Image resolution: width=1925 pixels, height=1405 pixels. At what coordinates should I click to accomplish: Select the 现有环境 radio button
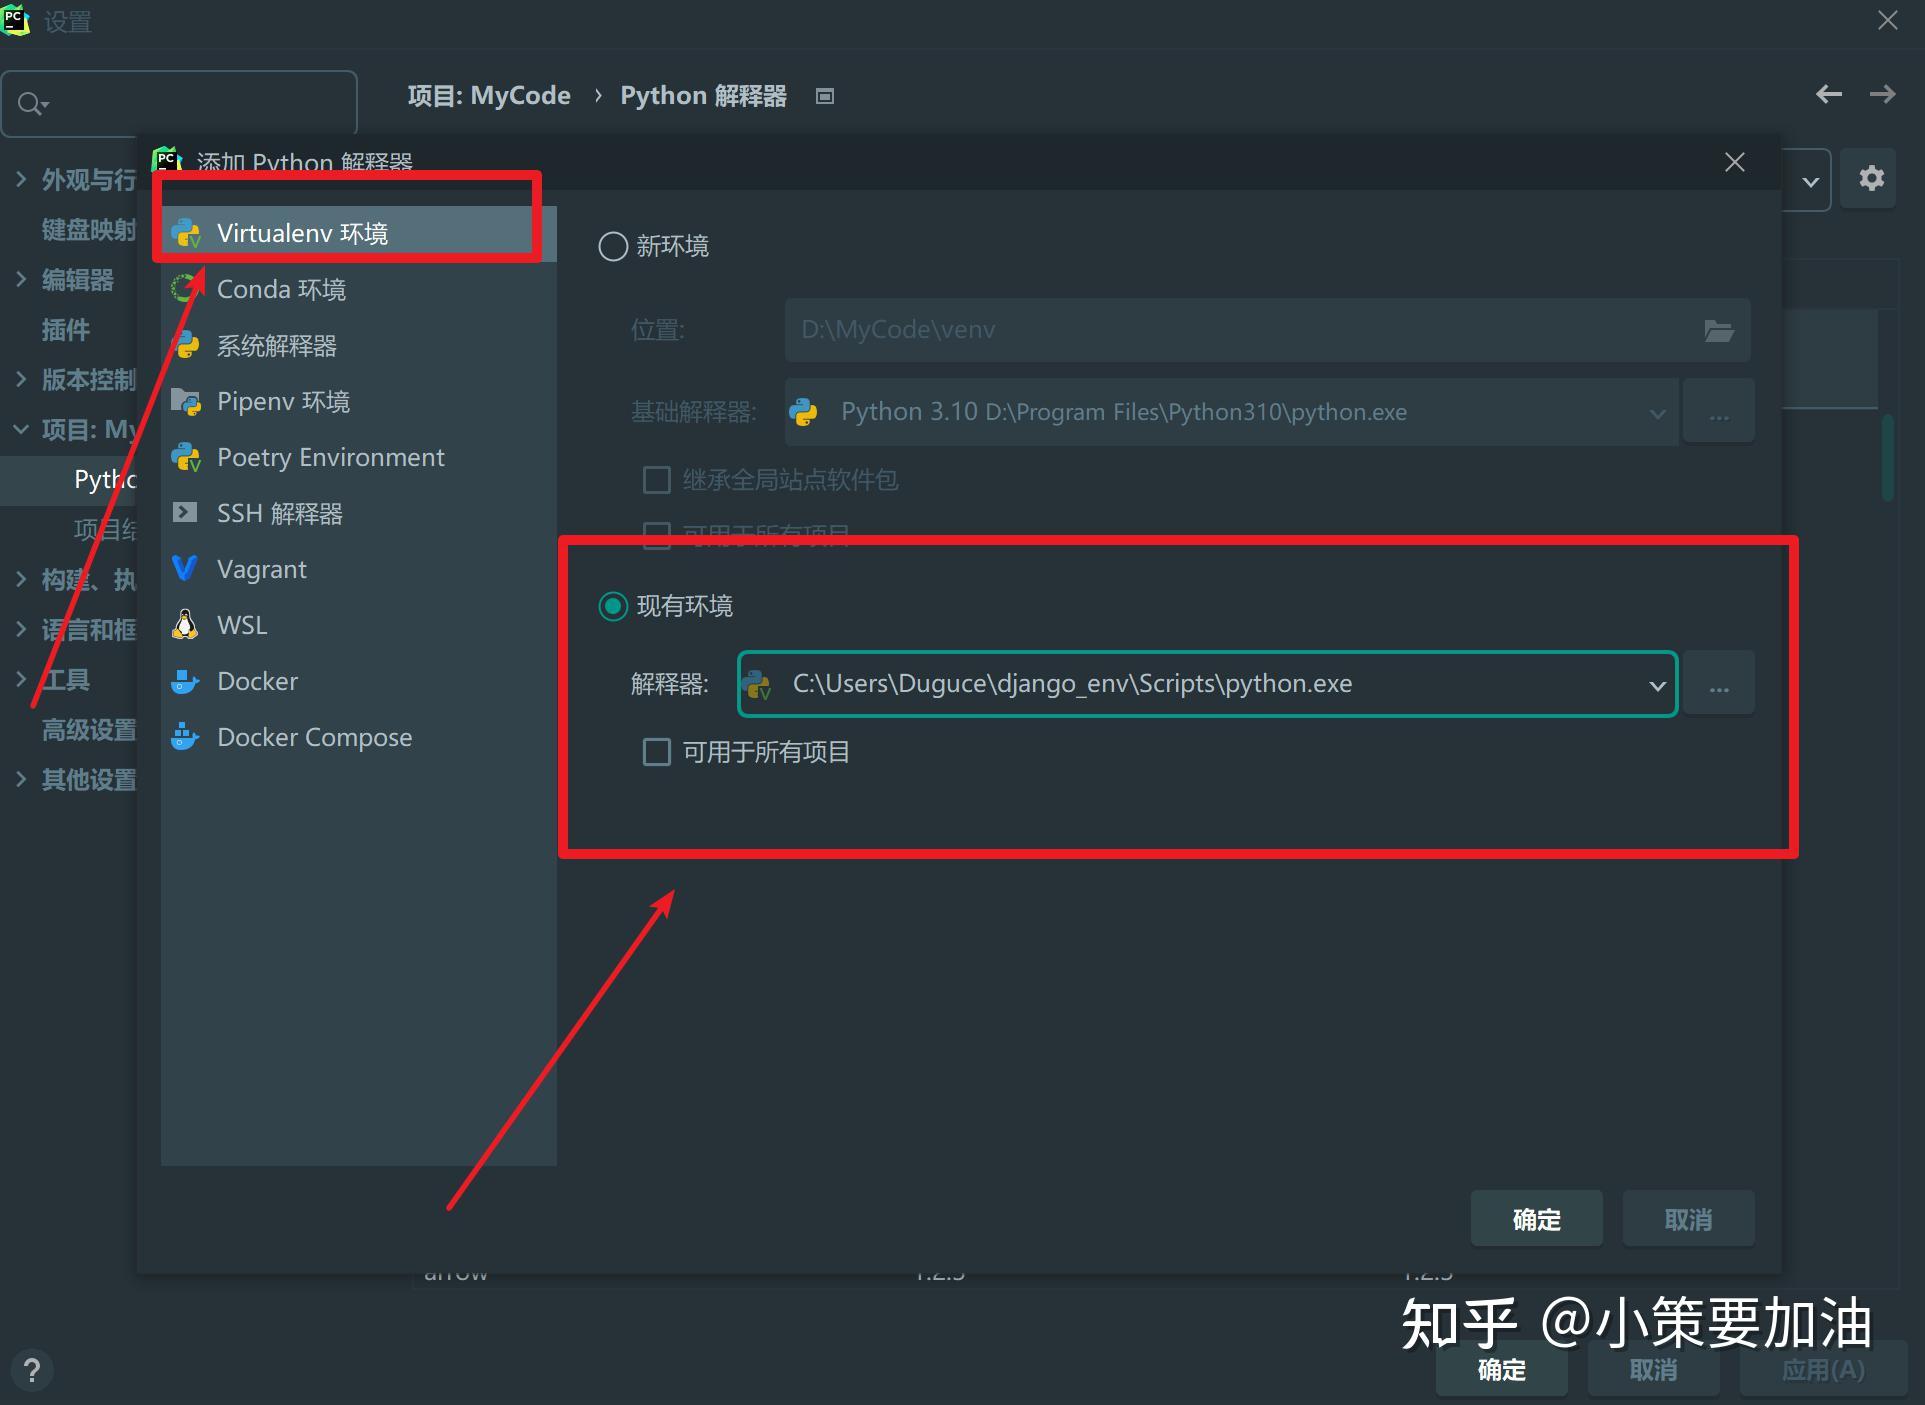[x=613, y=606]
